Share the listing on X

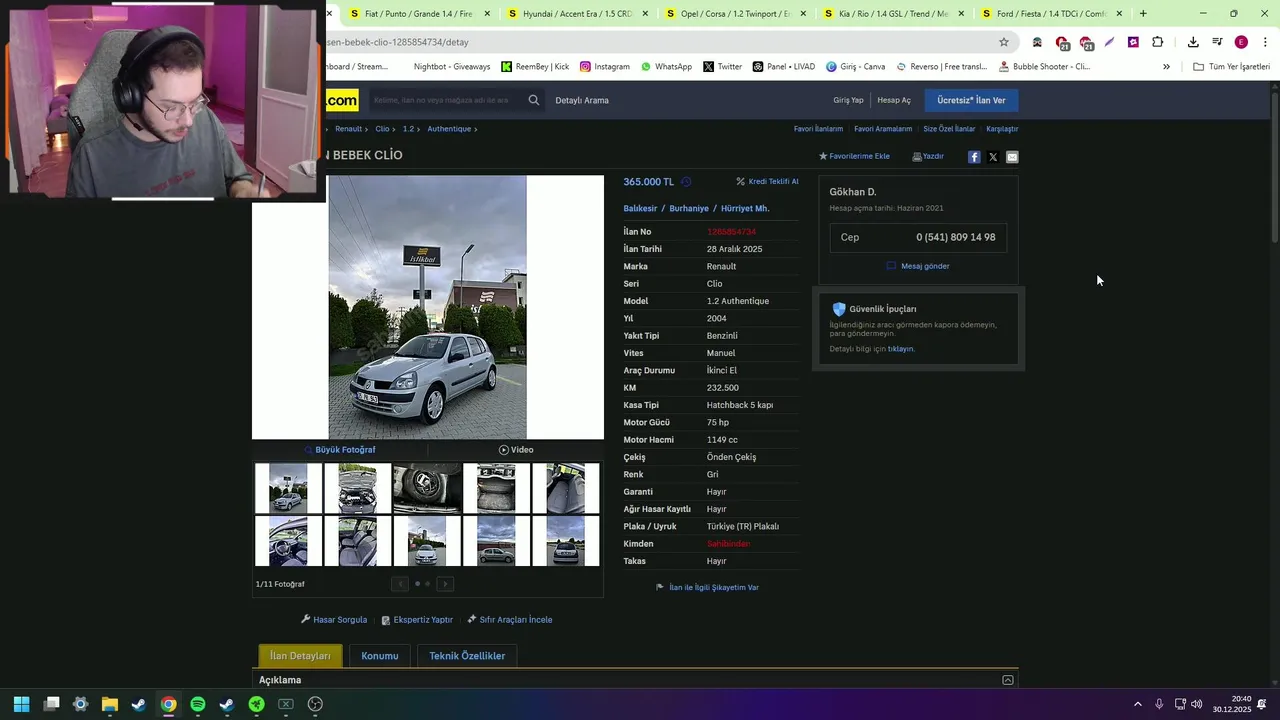(x=993, y=157)
